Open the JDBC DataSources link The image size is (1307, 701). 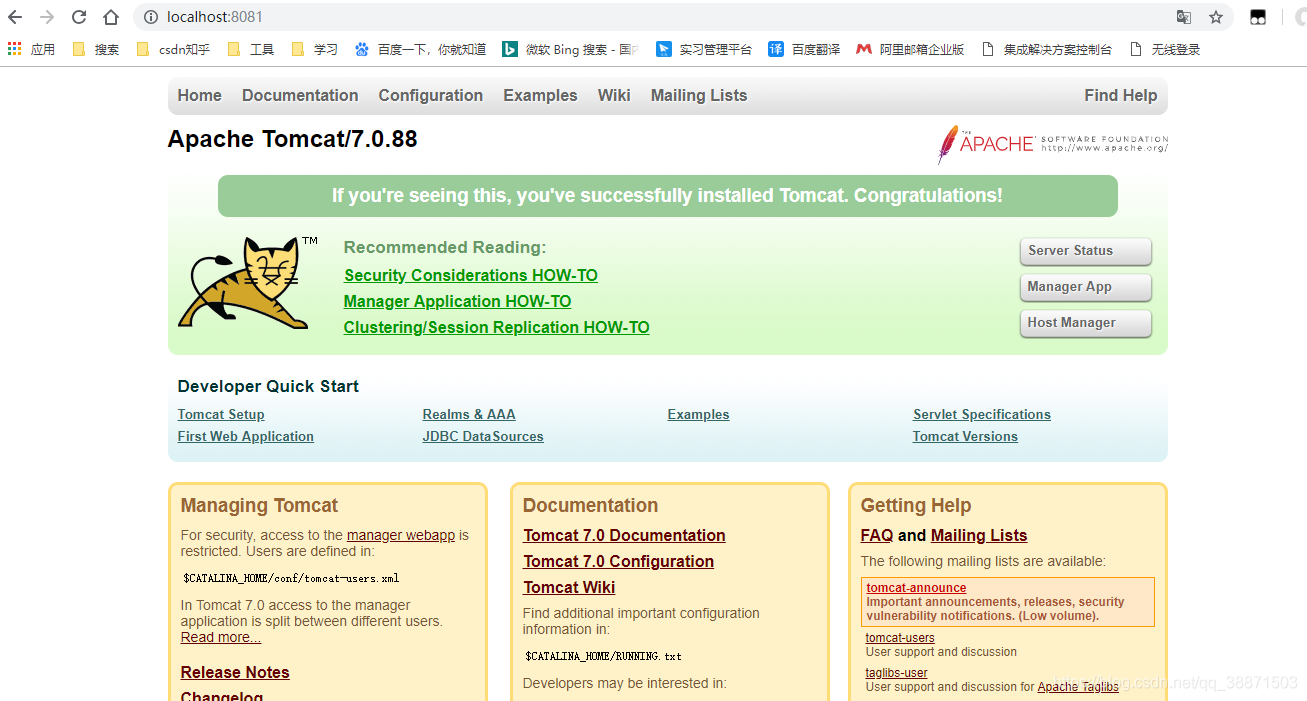click(x=483, y=436)
